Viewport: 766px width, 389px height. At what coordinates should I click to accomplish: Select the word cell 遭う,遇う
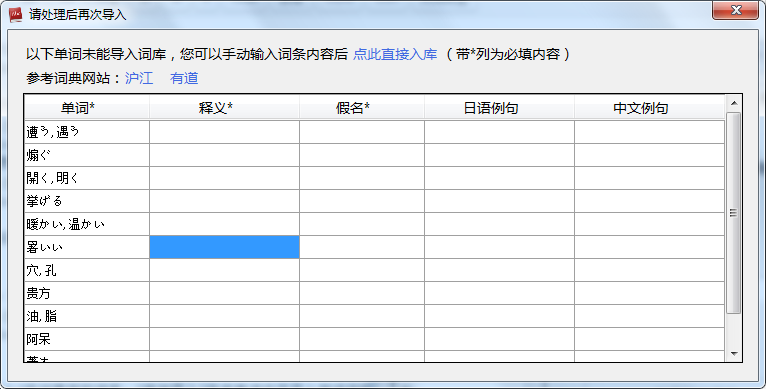[87, 132]
